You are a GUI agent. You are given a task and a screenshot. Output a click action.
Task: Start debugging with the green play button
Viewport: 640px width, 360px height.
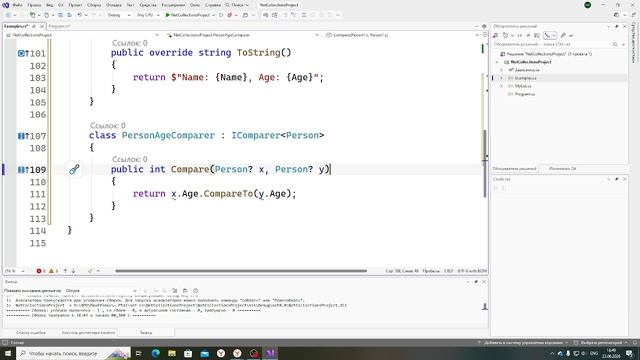click(x=167, y=15)
